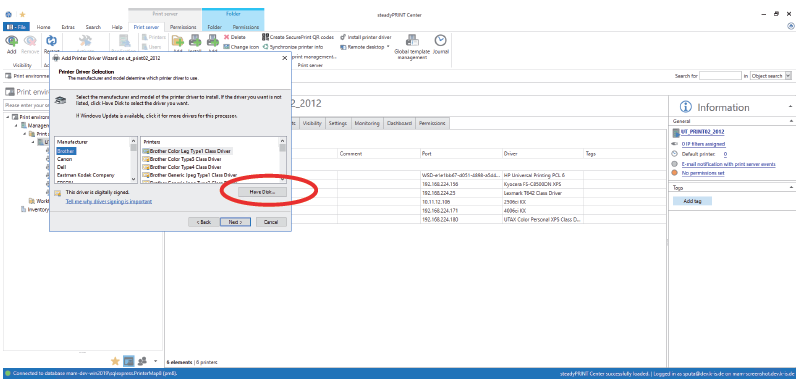Screen dimensions: 799x380
Task: Click Delete with the red X icon
Action: 234,37
